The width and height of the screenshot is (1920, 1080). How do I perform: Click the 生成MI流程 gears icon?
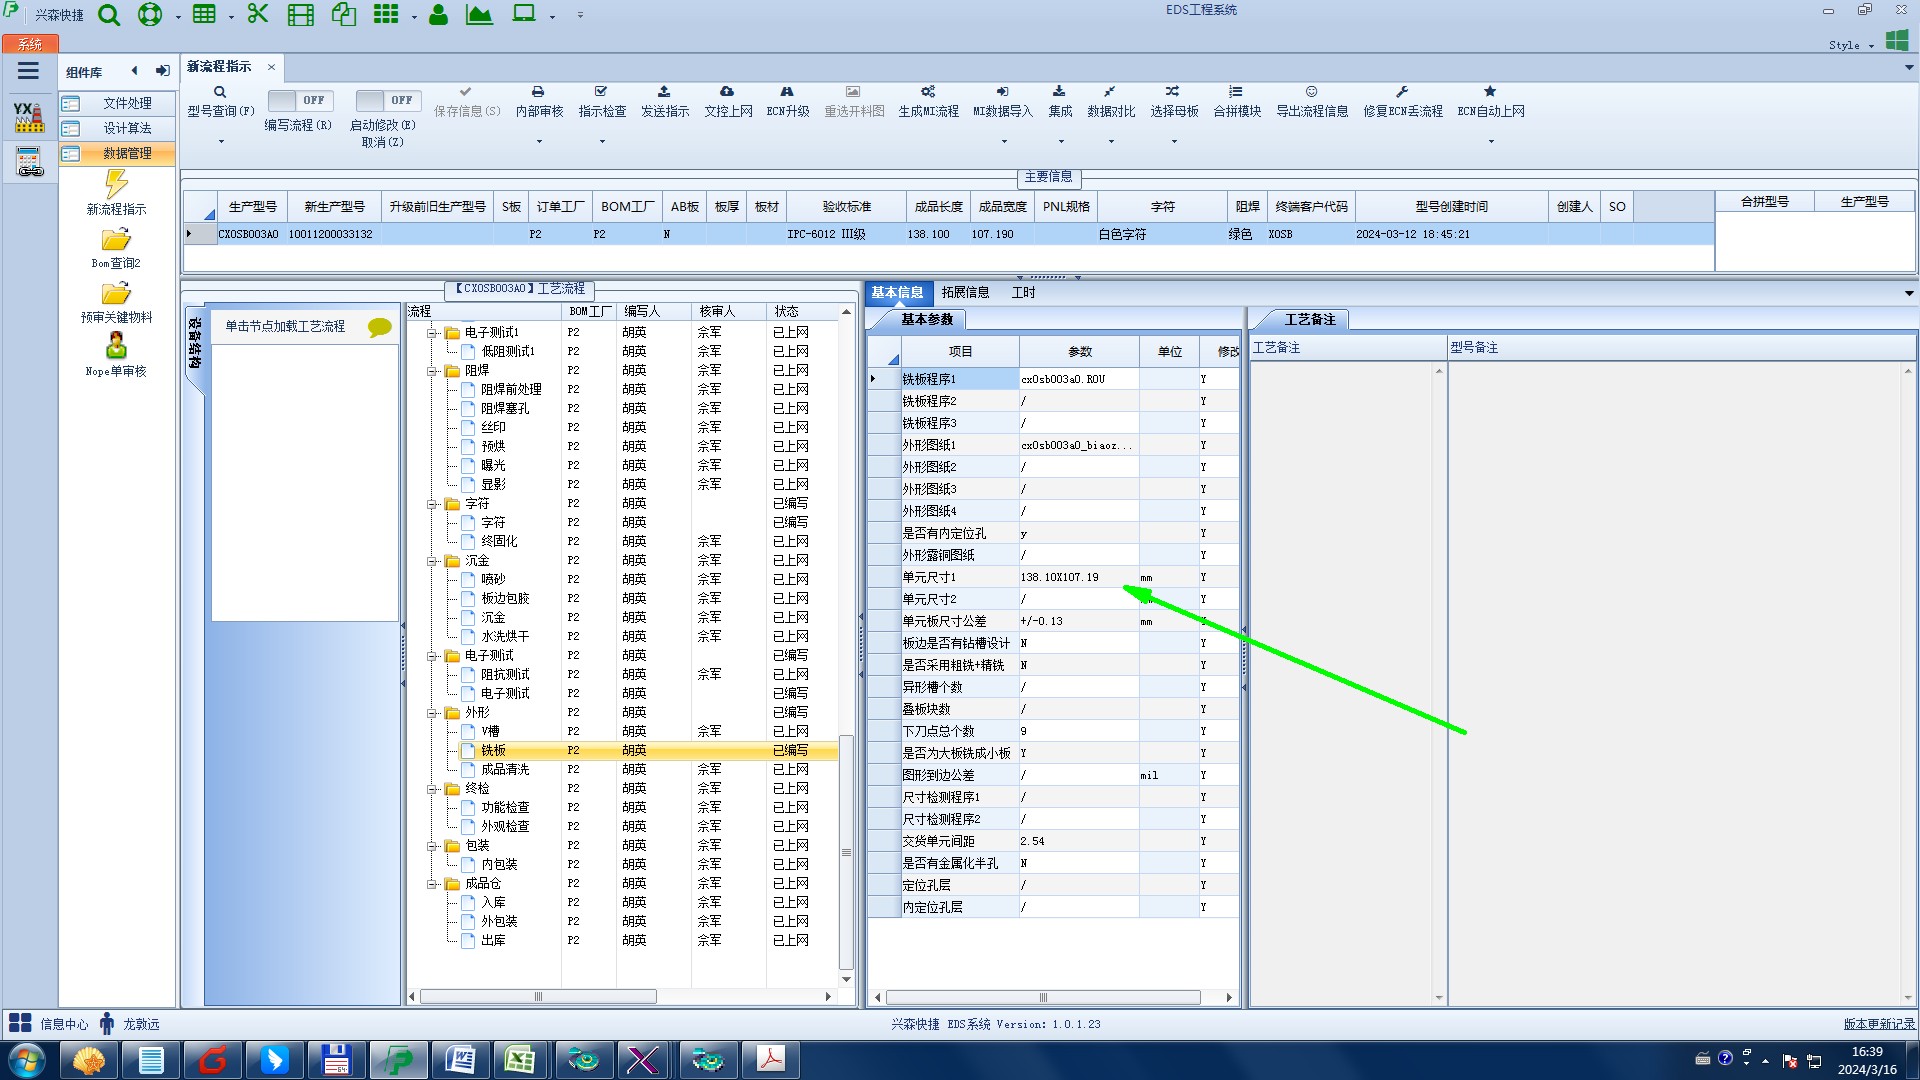928,92
